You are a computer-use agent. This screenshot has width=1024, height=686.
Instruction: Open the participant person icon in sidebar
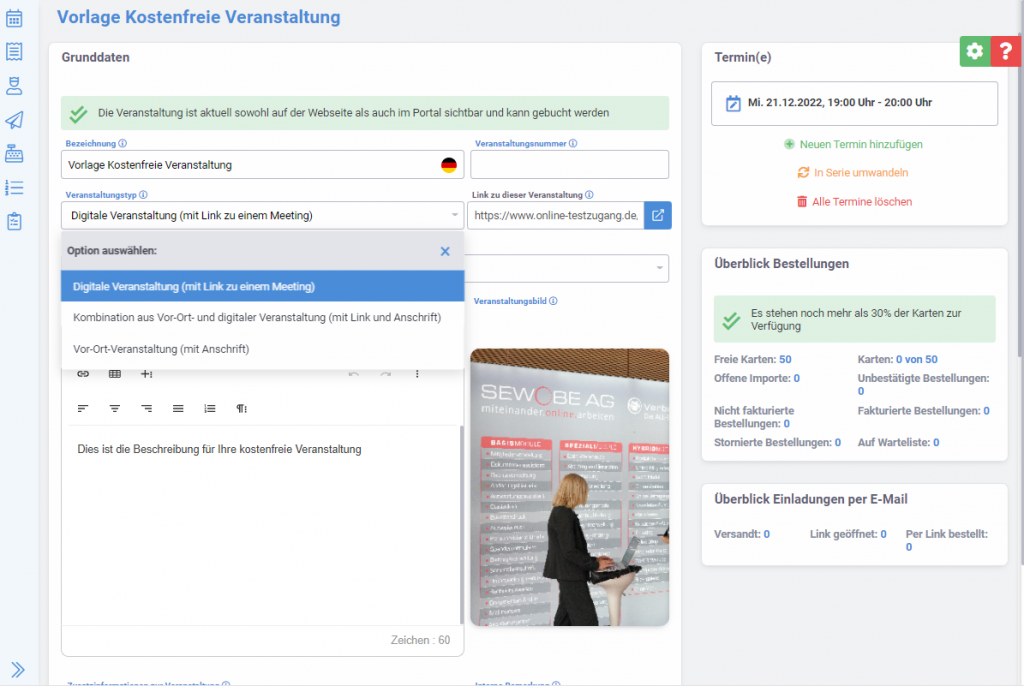point(14,86)
